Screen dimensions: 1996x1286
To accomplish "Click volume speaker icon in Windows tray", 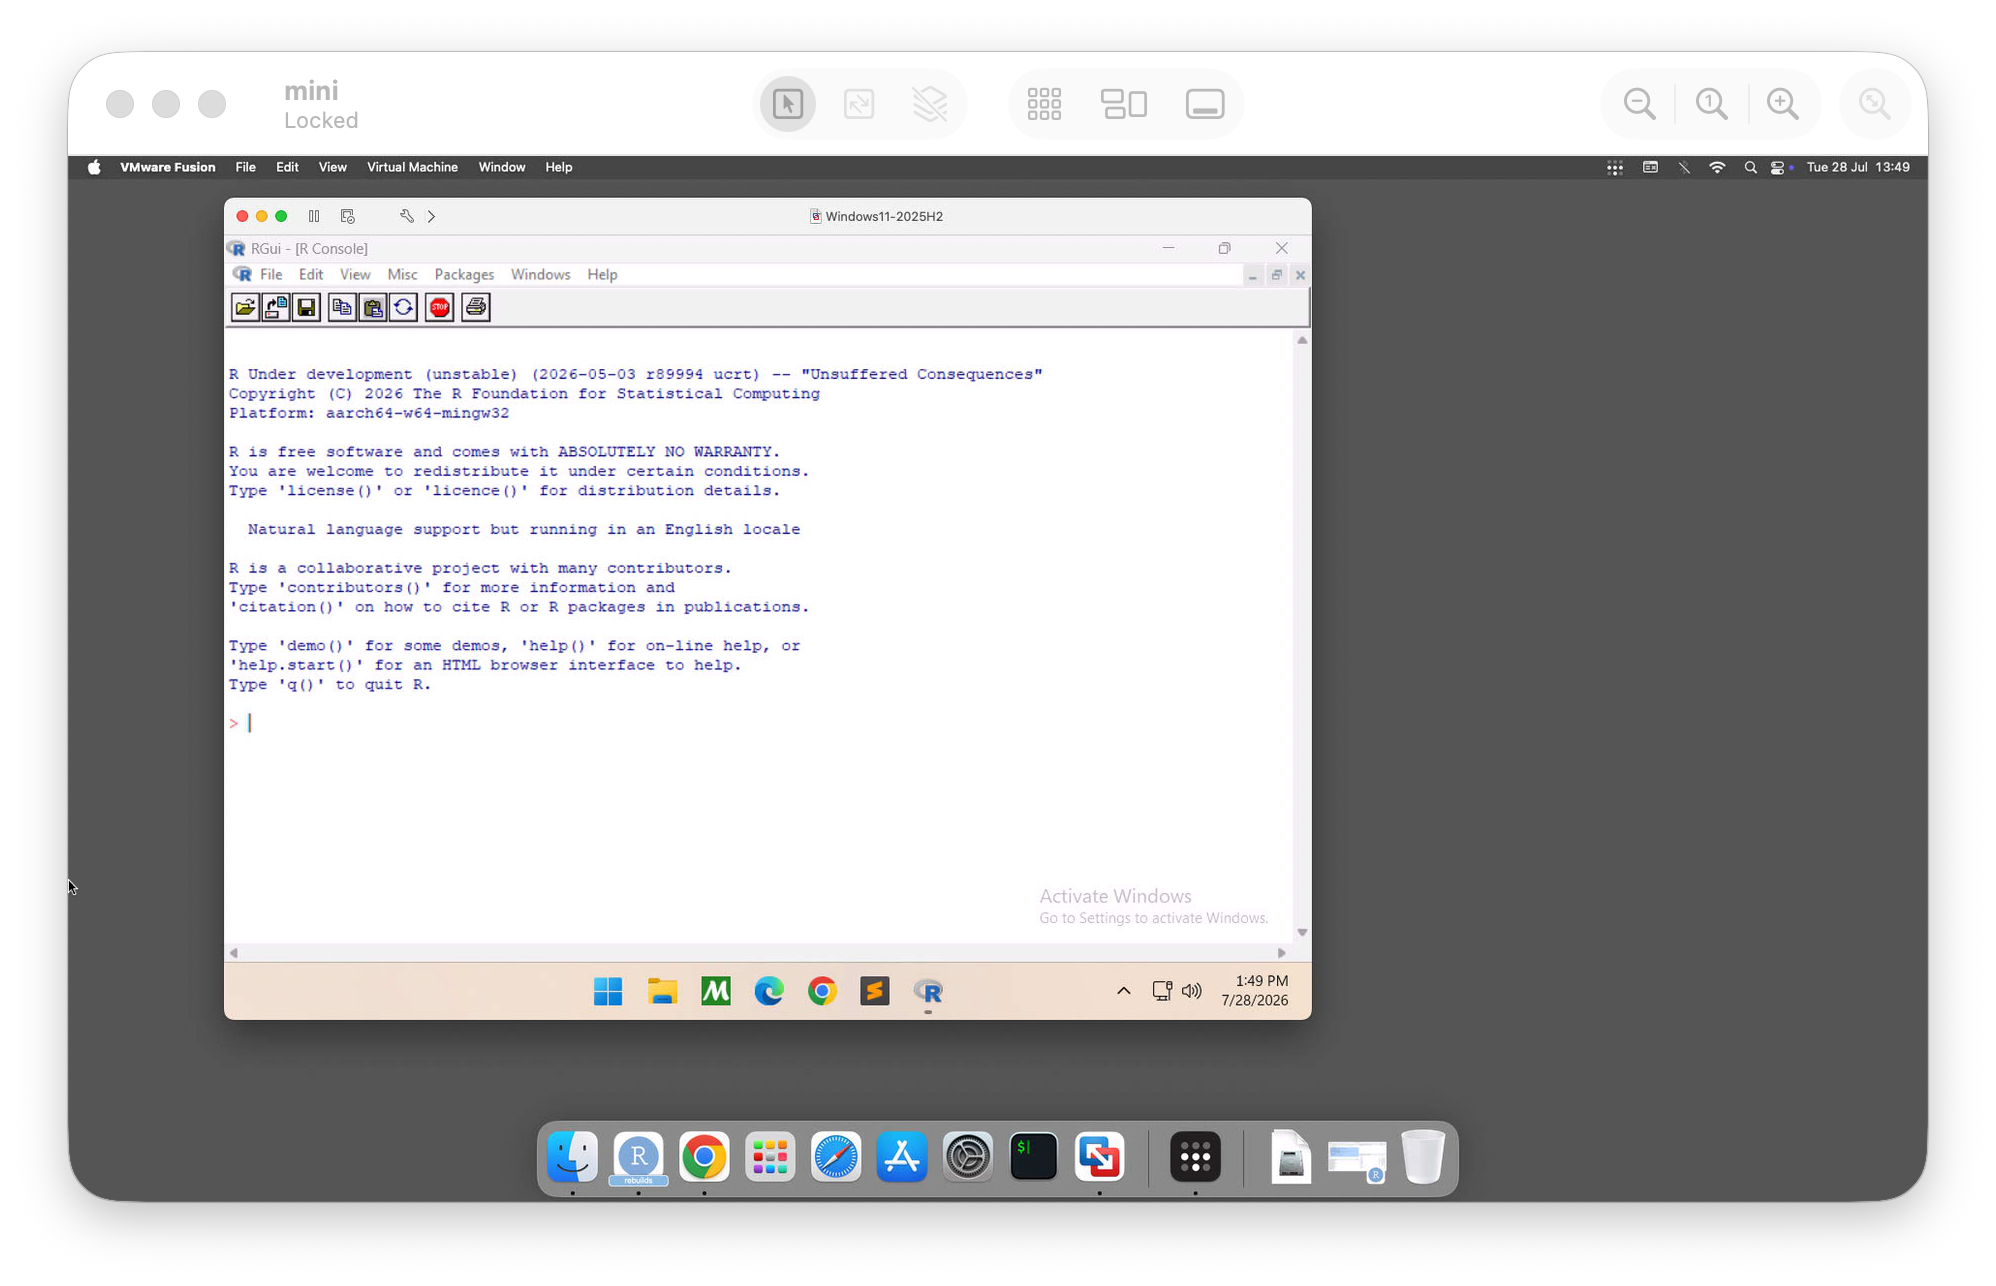I will point(1192,991).
